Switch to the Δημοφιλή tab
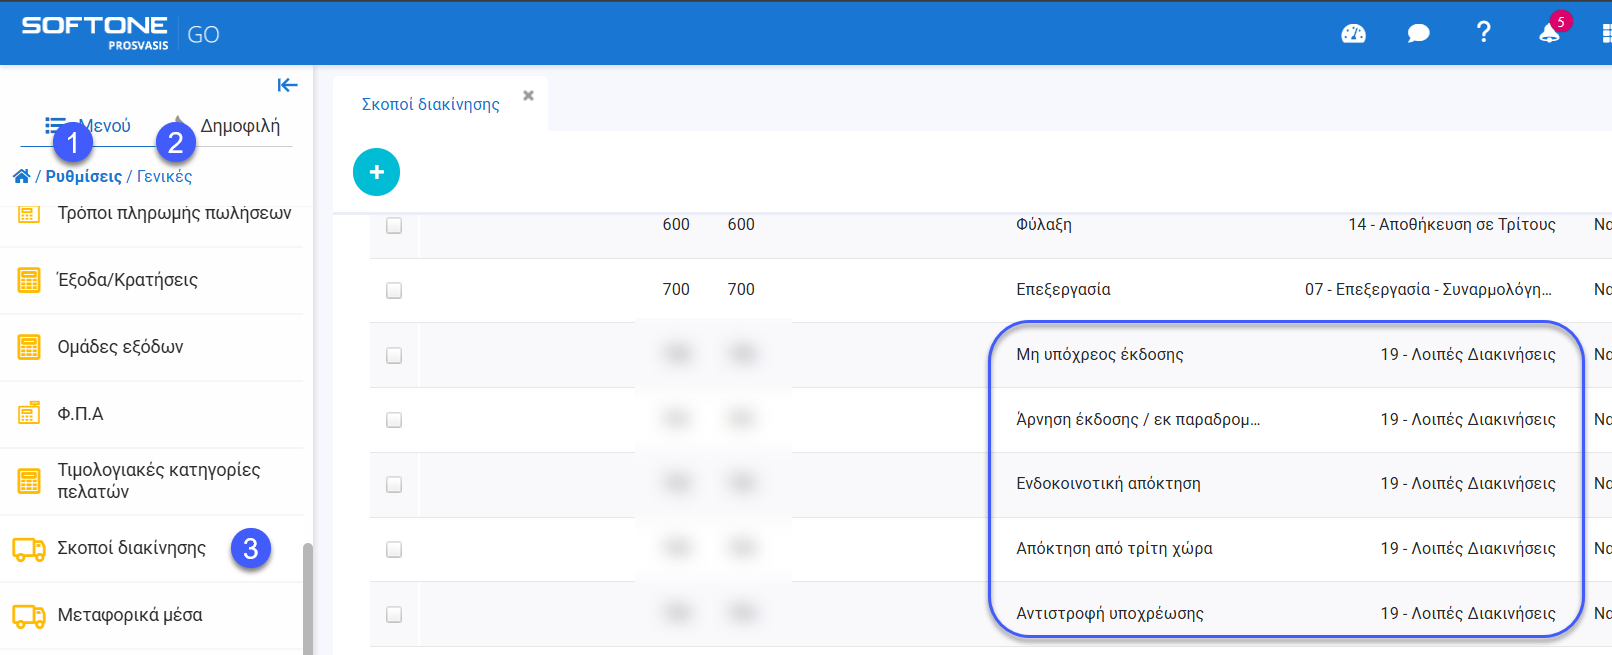This screenshot has height=655, width=1612. coord(240,126)
